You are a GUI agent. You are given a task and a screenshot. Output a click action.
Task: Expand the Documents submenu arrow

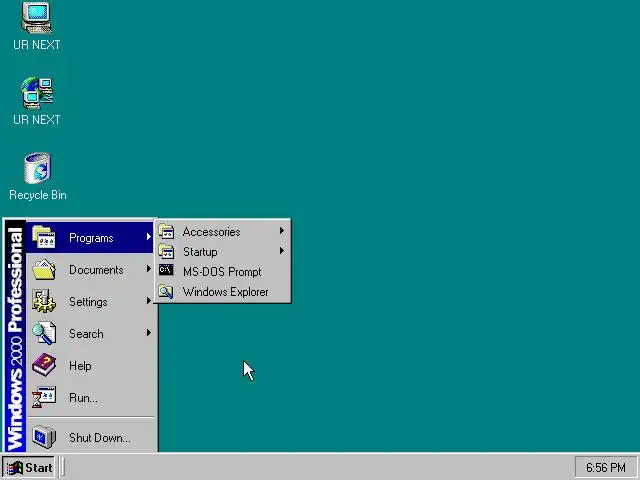coord(149,269)
